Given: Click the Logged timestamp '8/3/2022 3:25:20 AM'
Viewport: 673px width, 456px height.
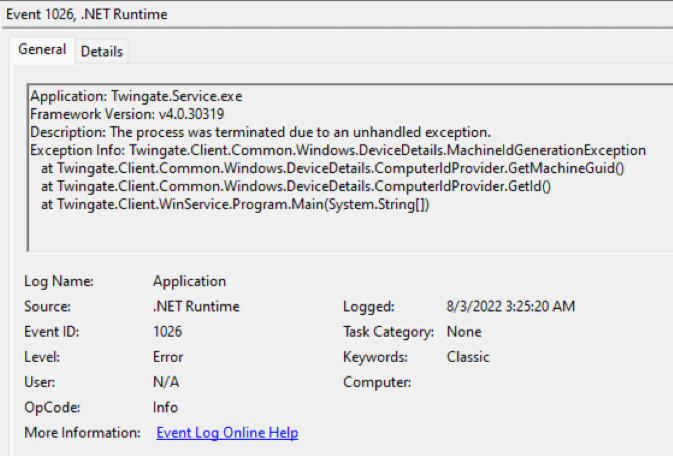Looking at the screenshot, I should (511, 307).
